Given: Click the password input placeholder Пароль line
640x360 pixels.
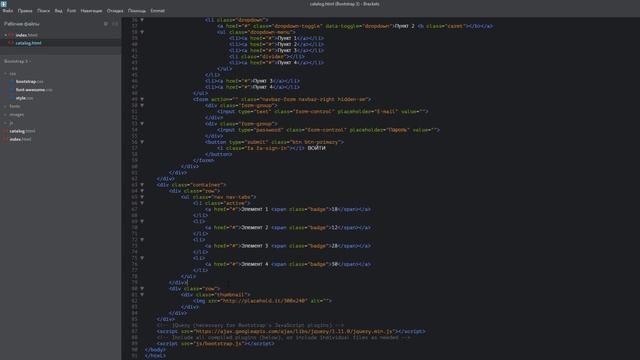Looking at the screenshot, I should click(x=329, y=130).
